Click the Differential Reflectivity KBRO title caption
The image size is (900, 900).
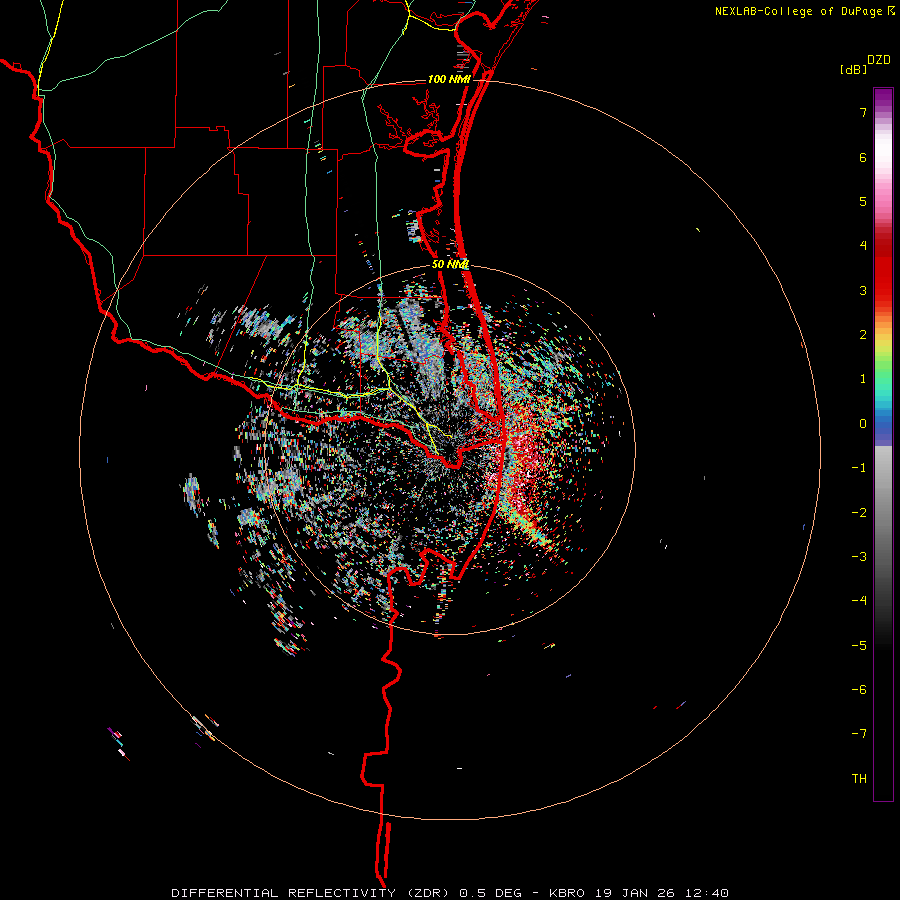tap(450, 893)
